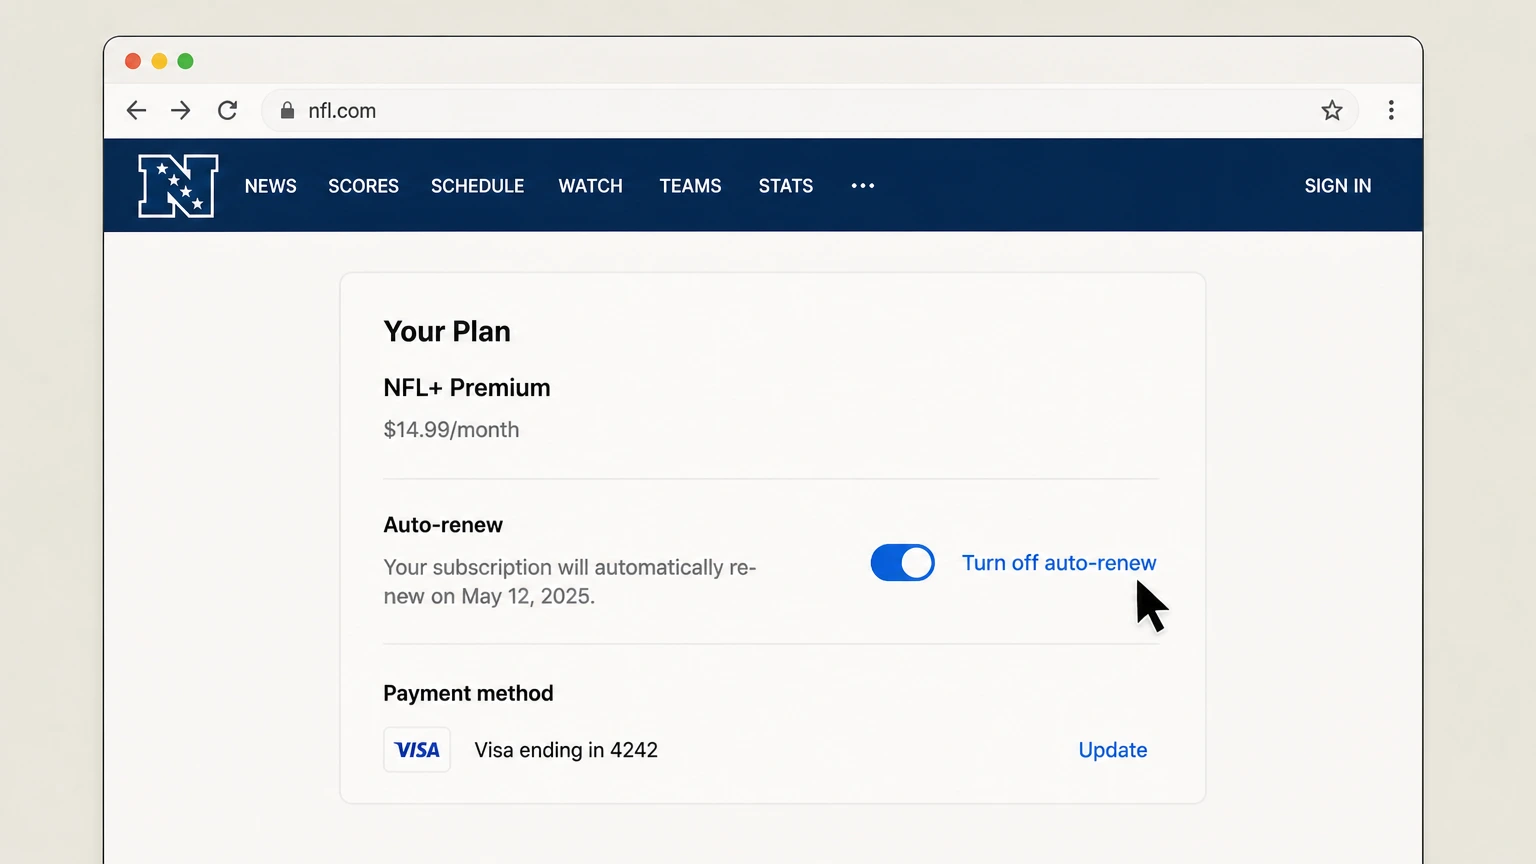This screenshot has height=864, width=1536.
Task: Click the Visa ending in 4242 text
Action: tap(566, 750)
